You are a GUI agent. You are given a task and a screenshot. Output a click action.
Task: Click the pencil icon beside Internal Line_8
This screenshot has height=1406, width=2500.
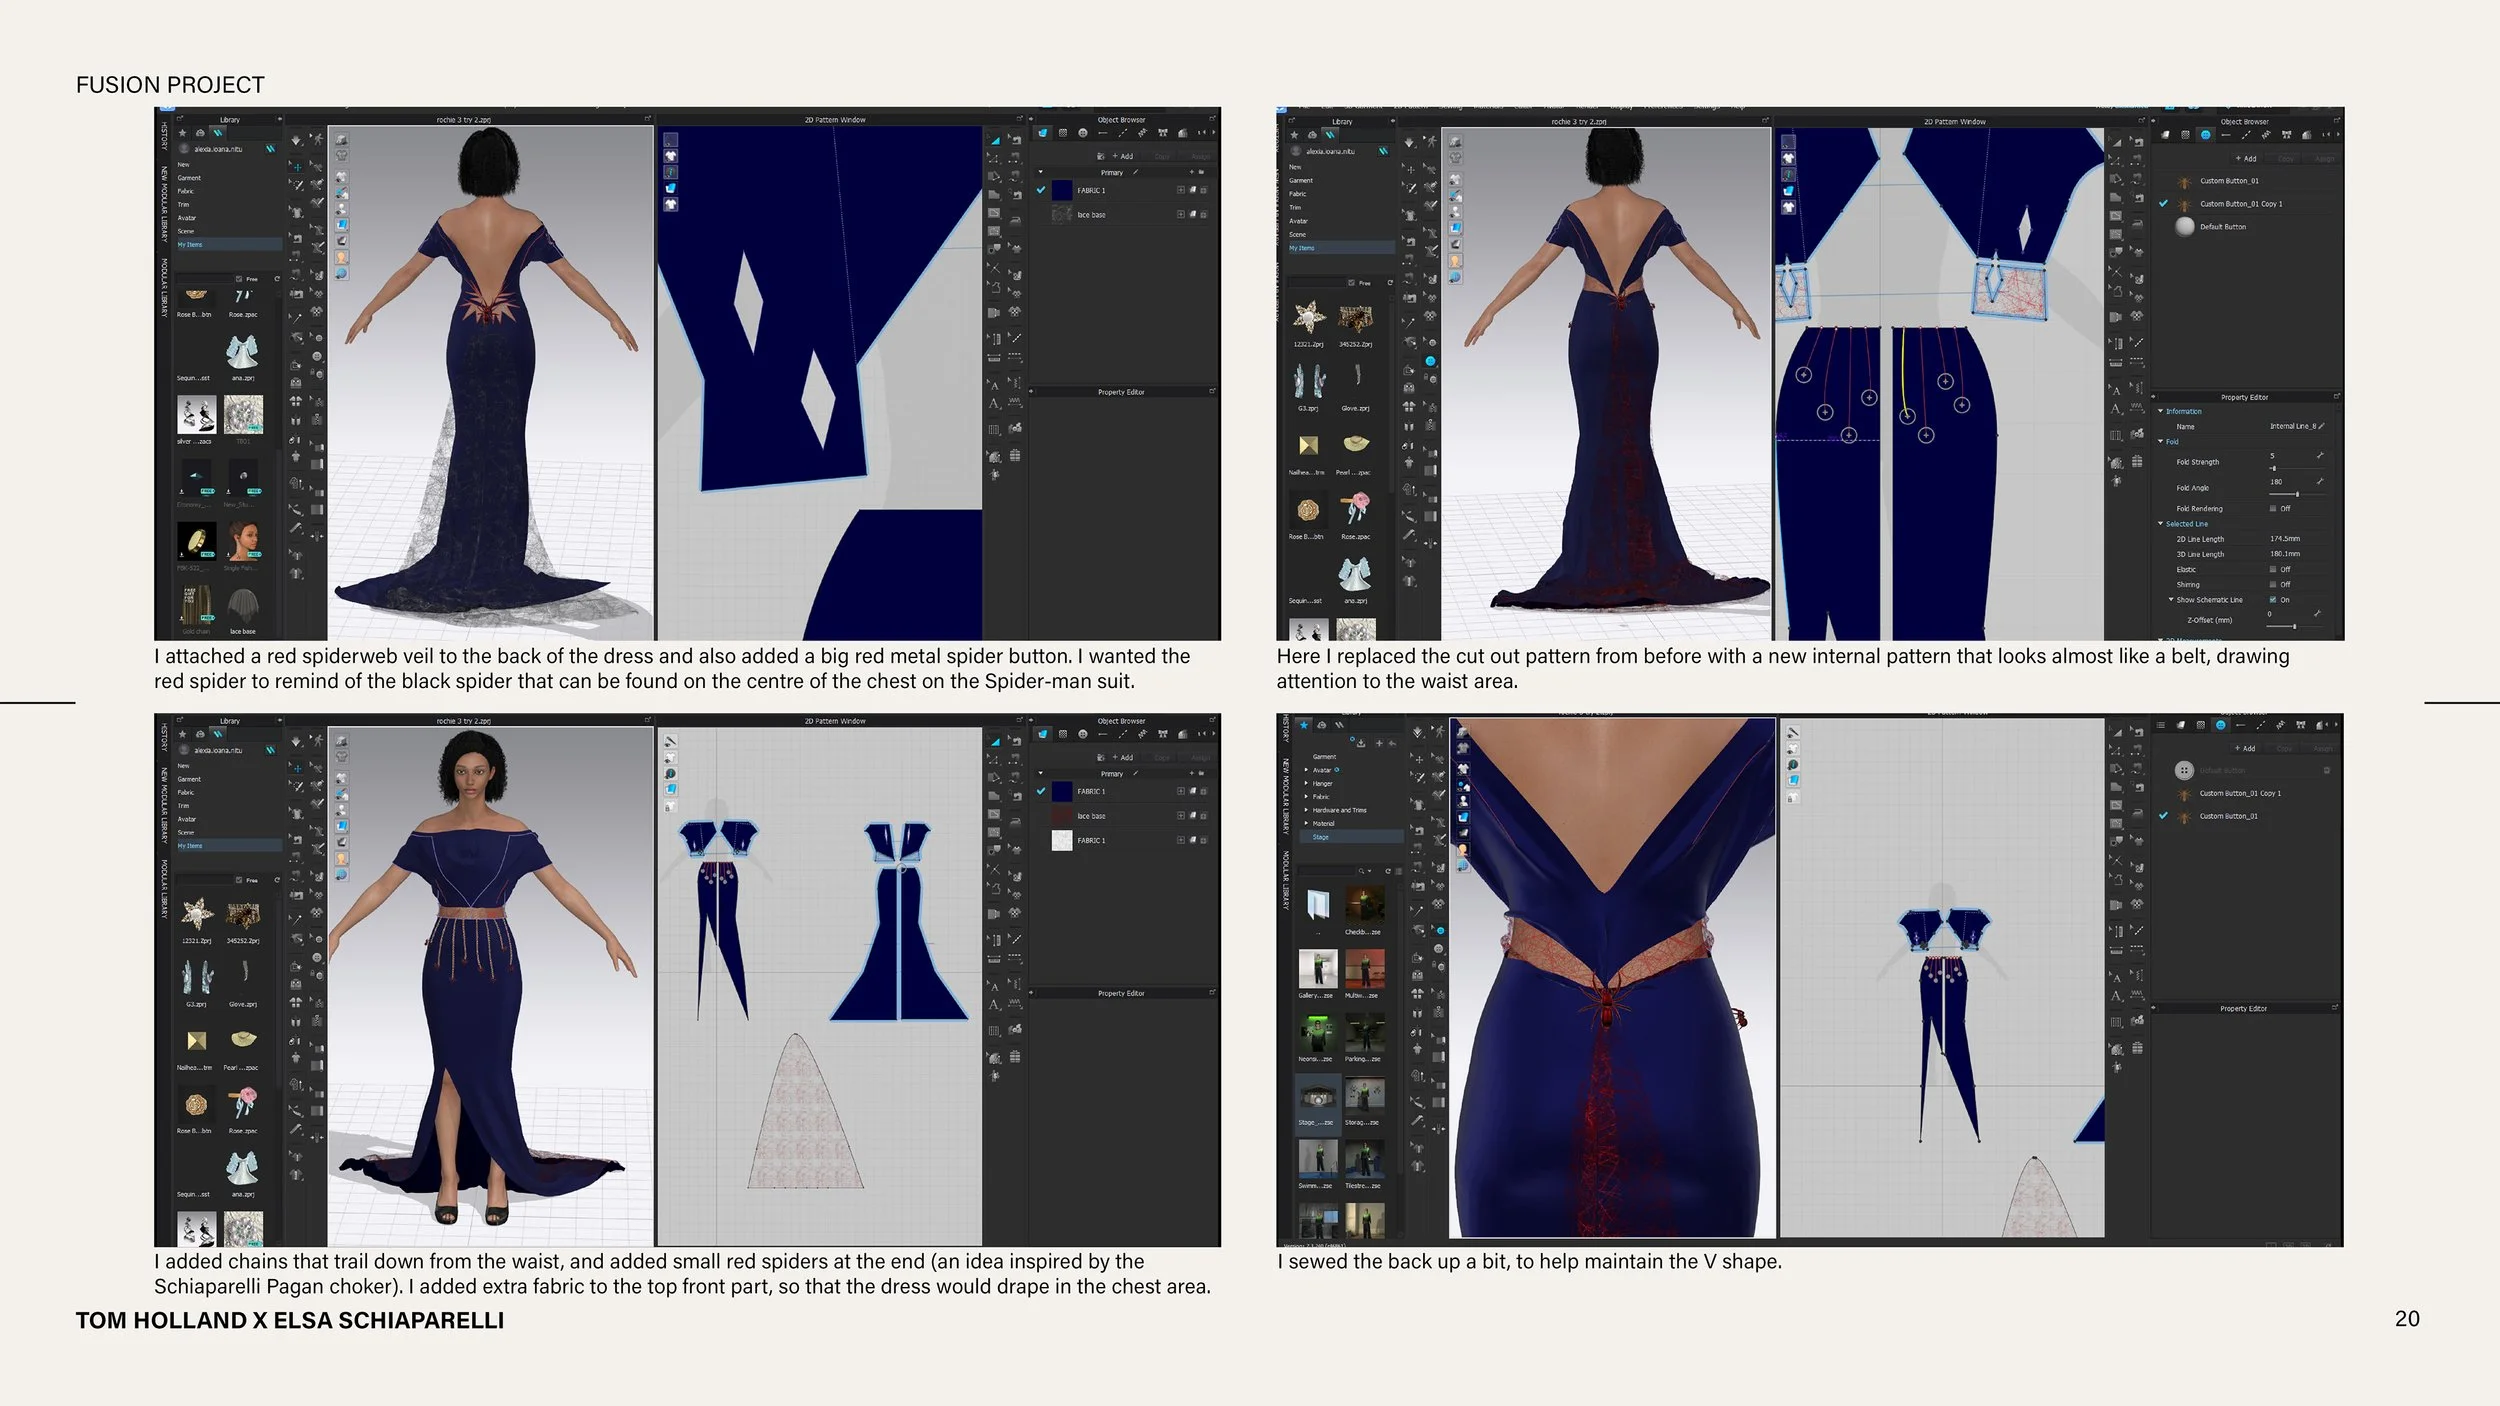point(2321,427)
